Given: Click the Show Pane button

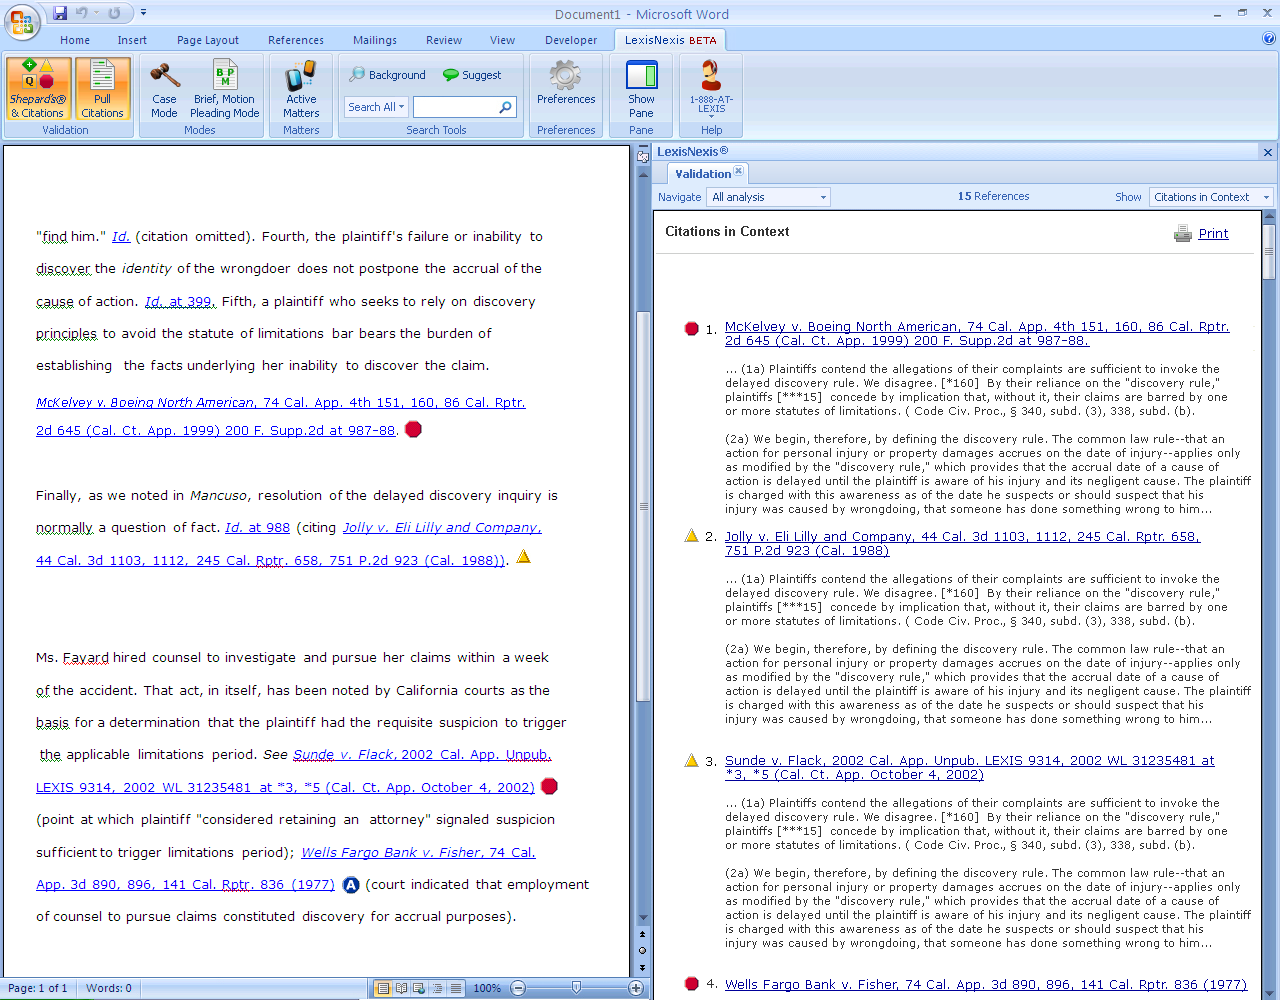Looking at the screenshot, I should (641, 88).
